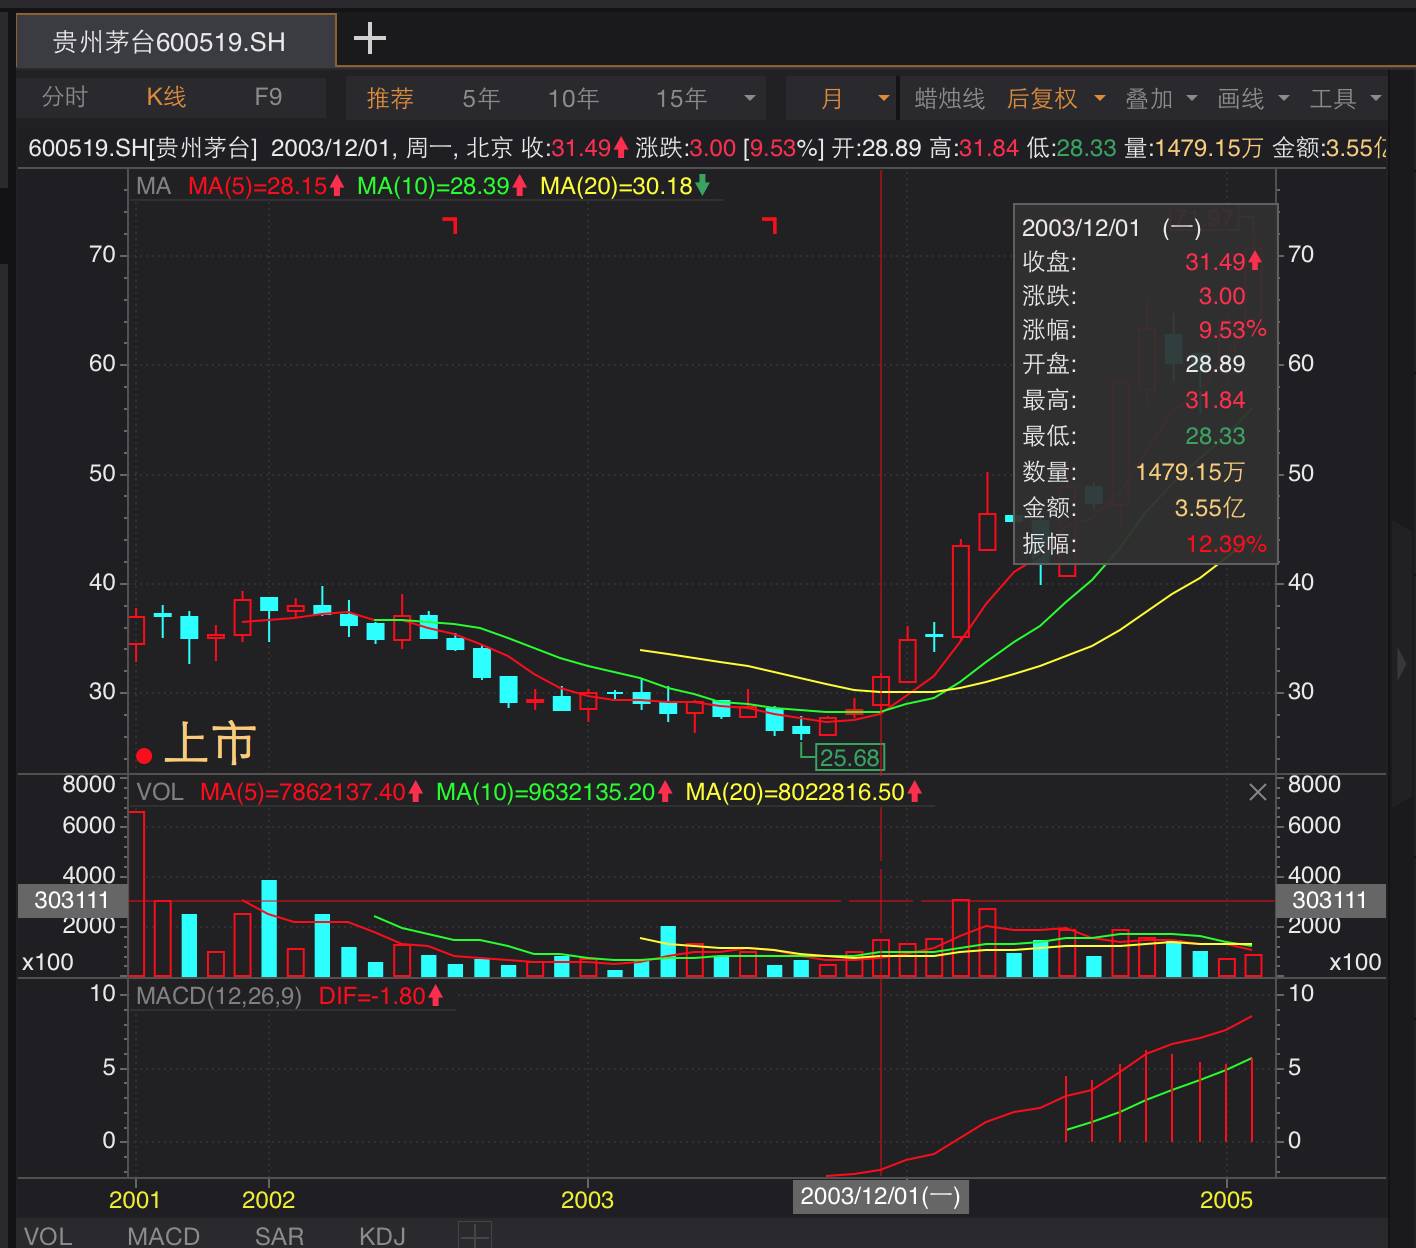
Task: Click the 2003 year label on the time axis
Action: (x=587, y=1199)
